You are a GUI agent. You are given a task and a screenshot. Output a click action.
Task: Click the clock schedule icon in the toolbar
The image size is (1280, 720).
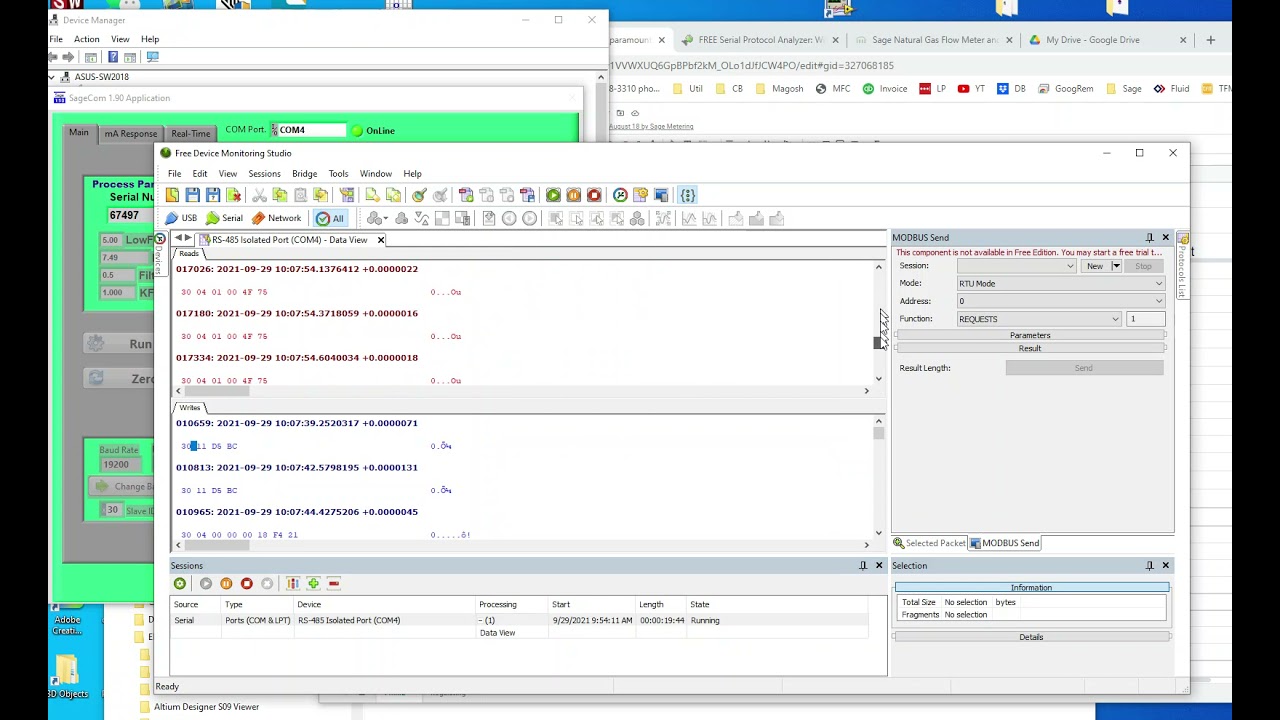click(x=620, y=195)
